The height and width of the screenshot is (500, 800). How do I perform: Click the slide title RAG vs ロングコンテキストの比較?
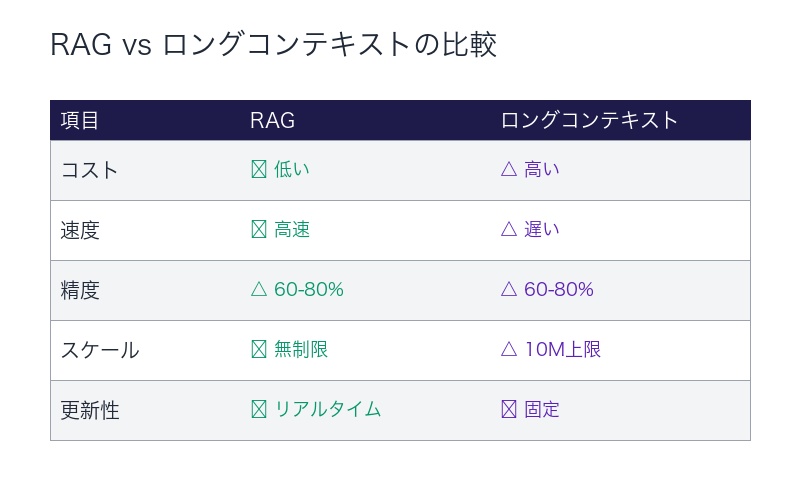point(273,46)
